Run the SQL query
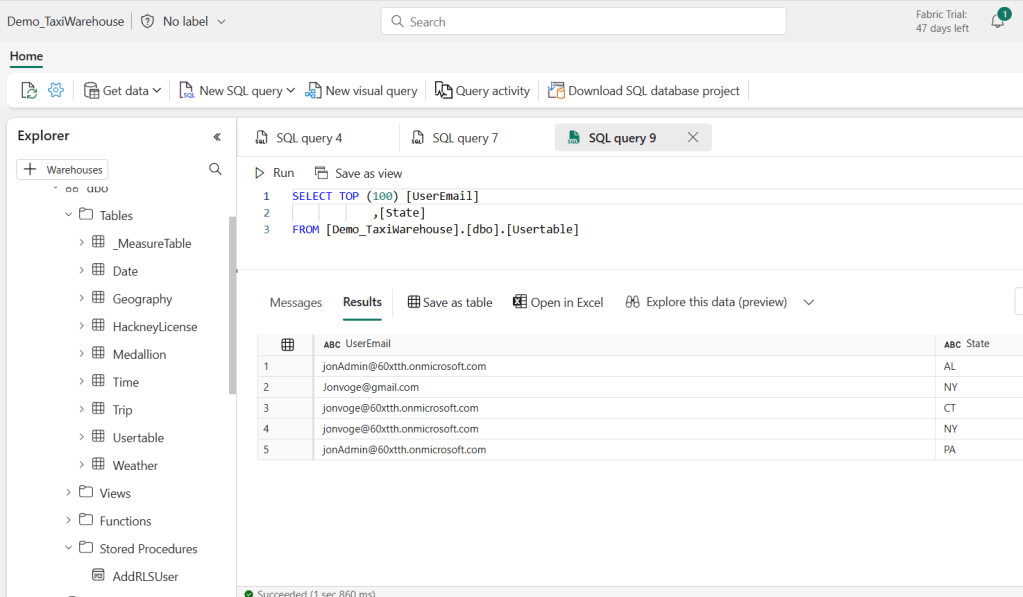The image size is (1023, 597). pyautogui.click(x=274, y=173)
